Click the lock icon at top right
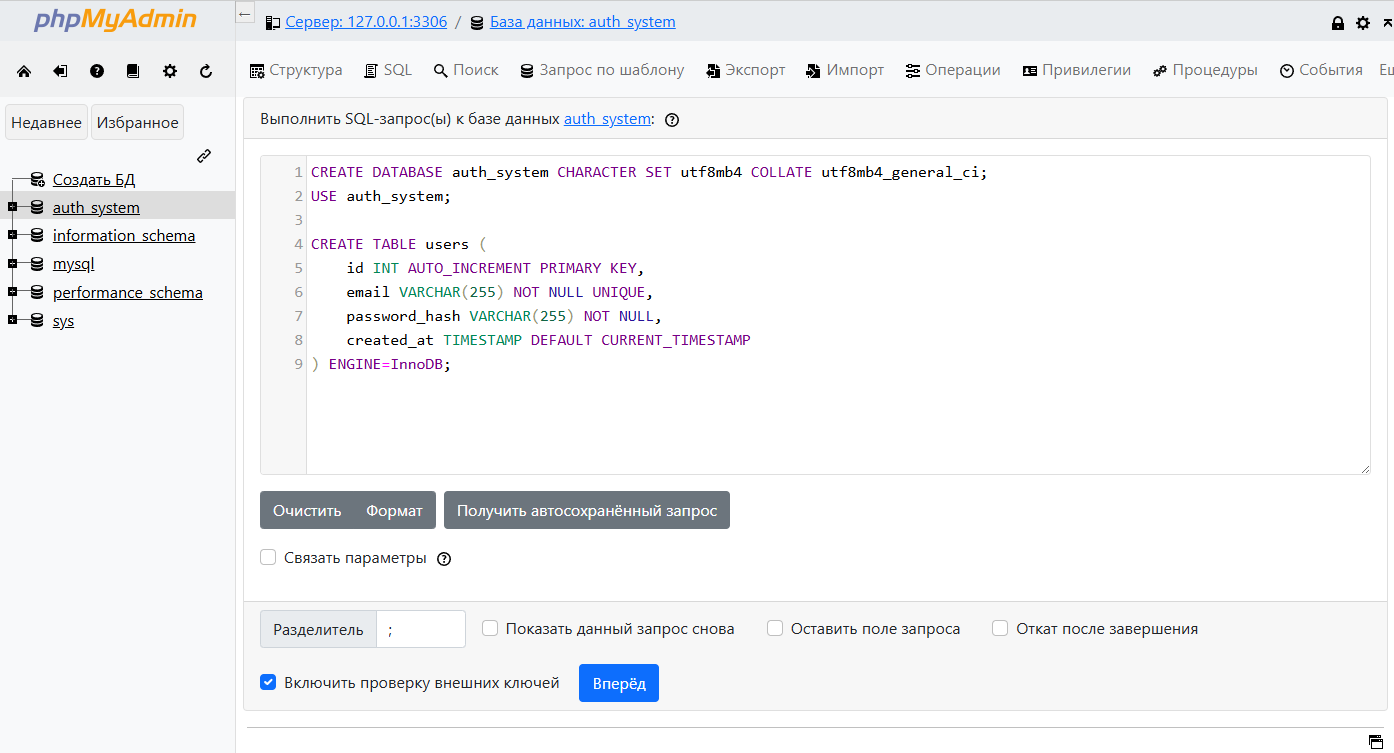The width and height of the screenshot is (1394, 753). [x=1338, y=23]
